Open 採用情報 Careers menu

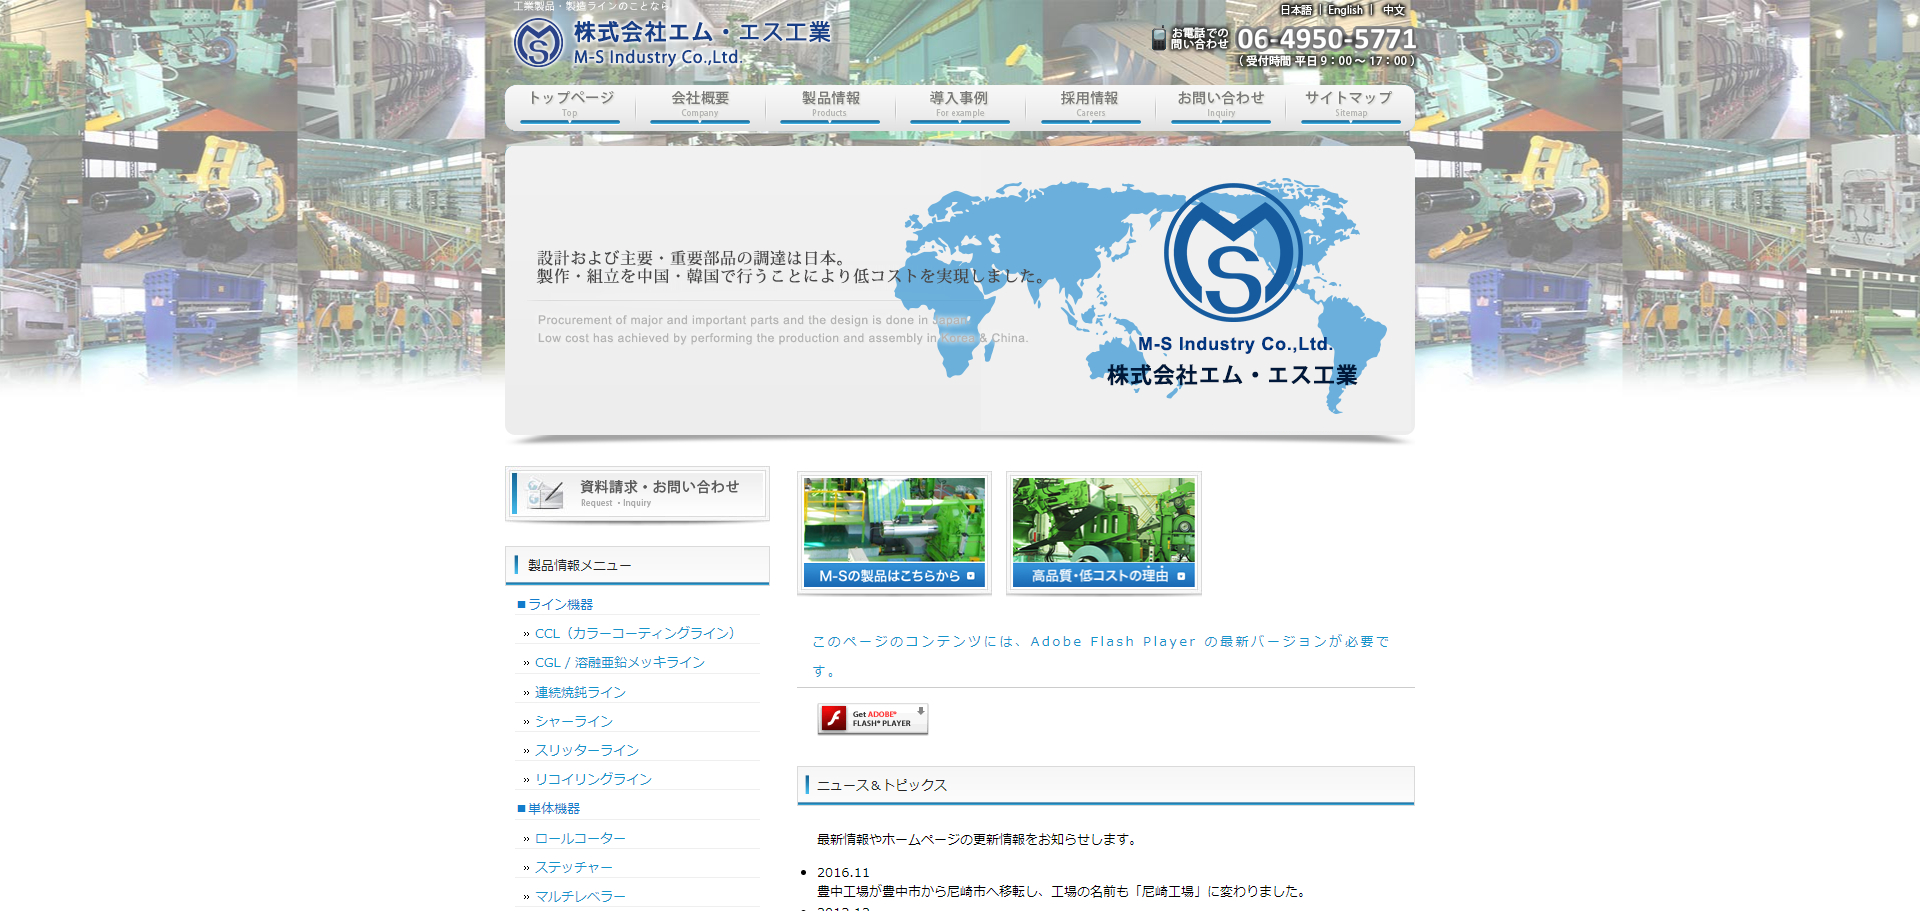tap(1090, 105)
